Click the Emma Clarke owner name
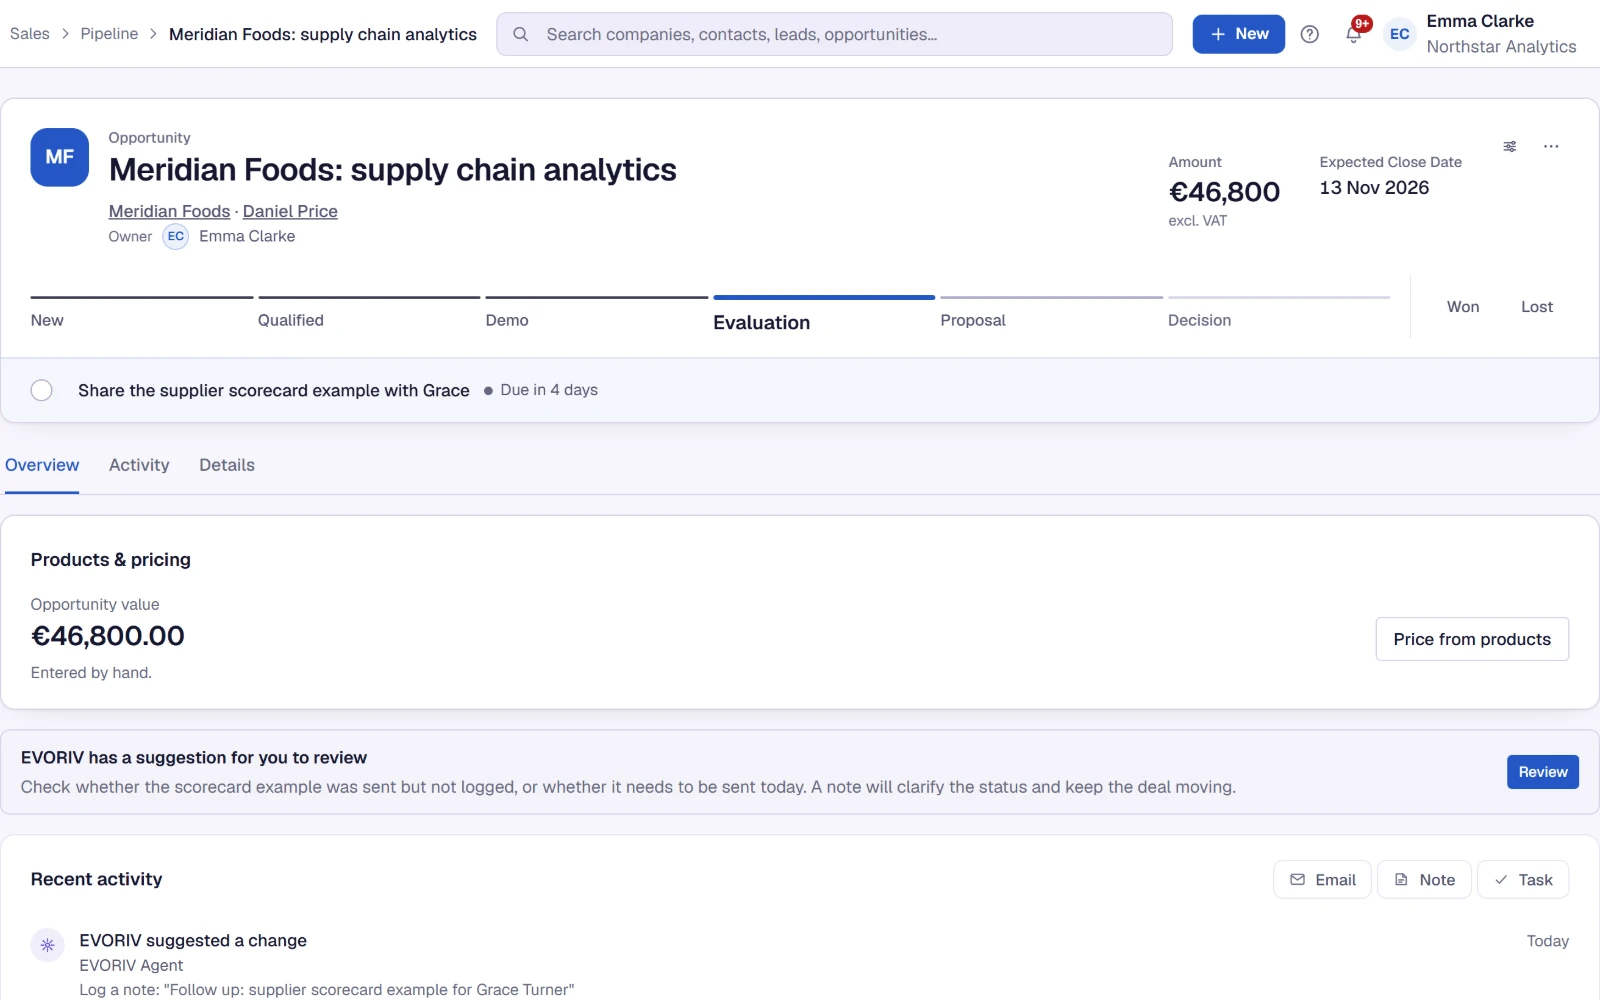 (x=247, y=236)
